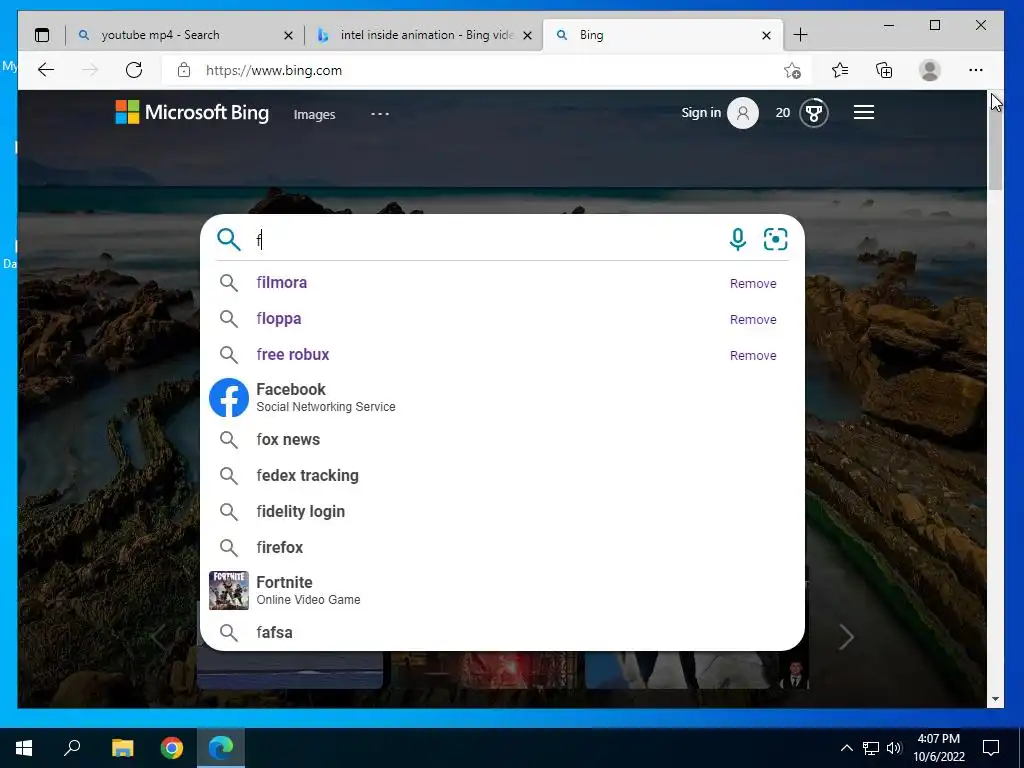
Task: Close the intel inside animation tab
Action: 527,35
